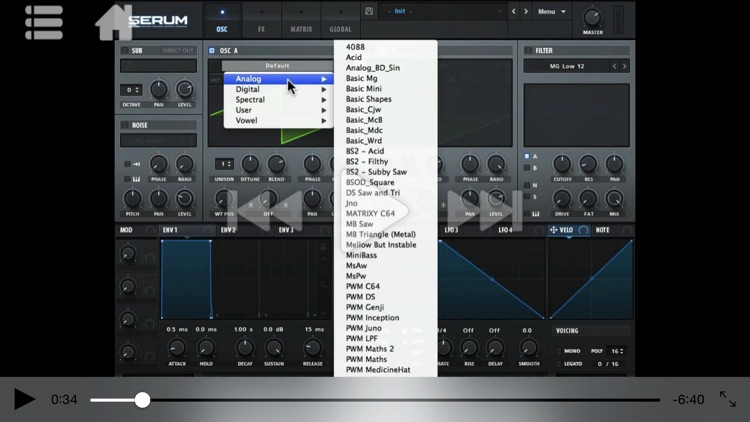Open the Menu dropdown
The height and width of the screenshot is (422, 750).
pos(551,11)
